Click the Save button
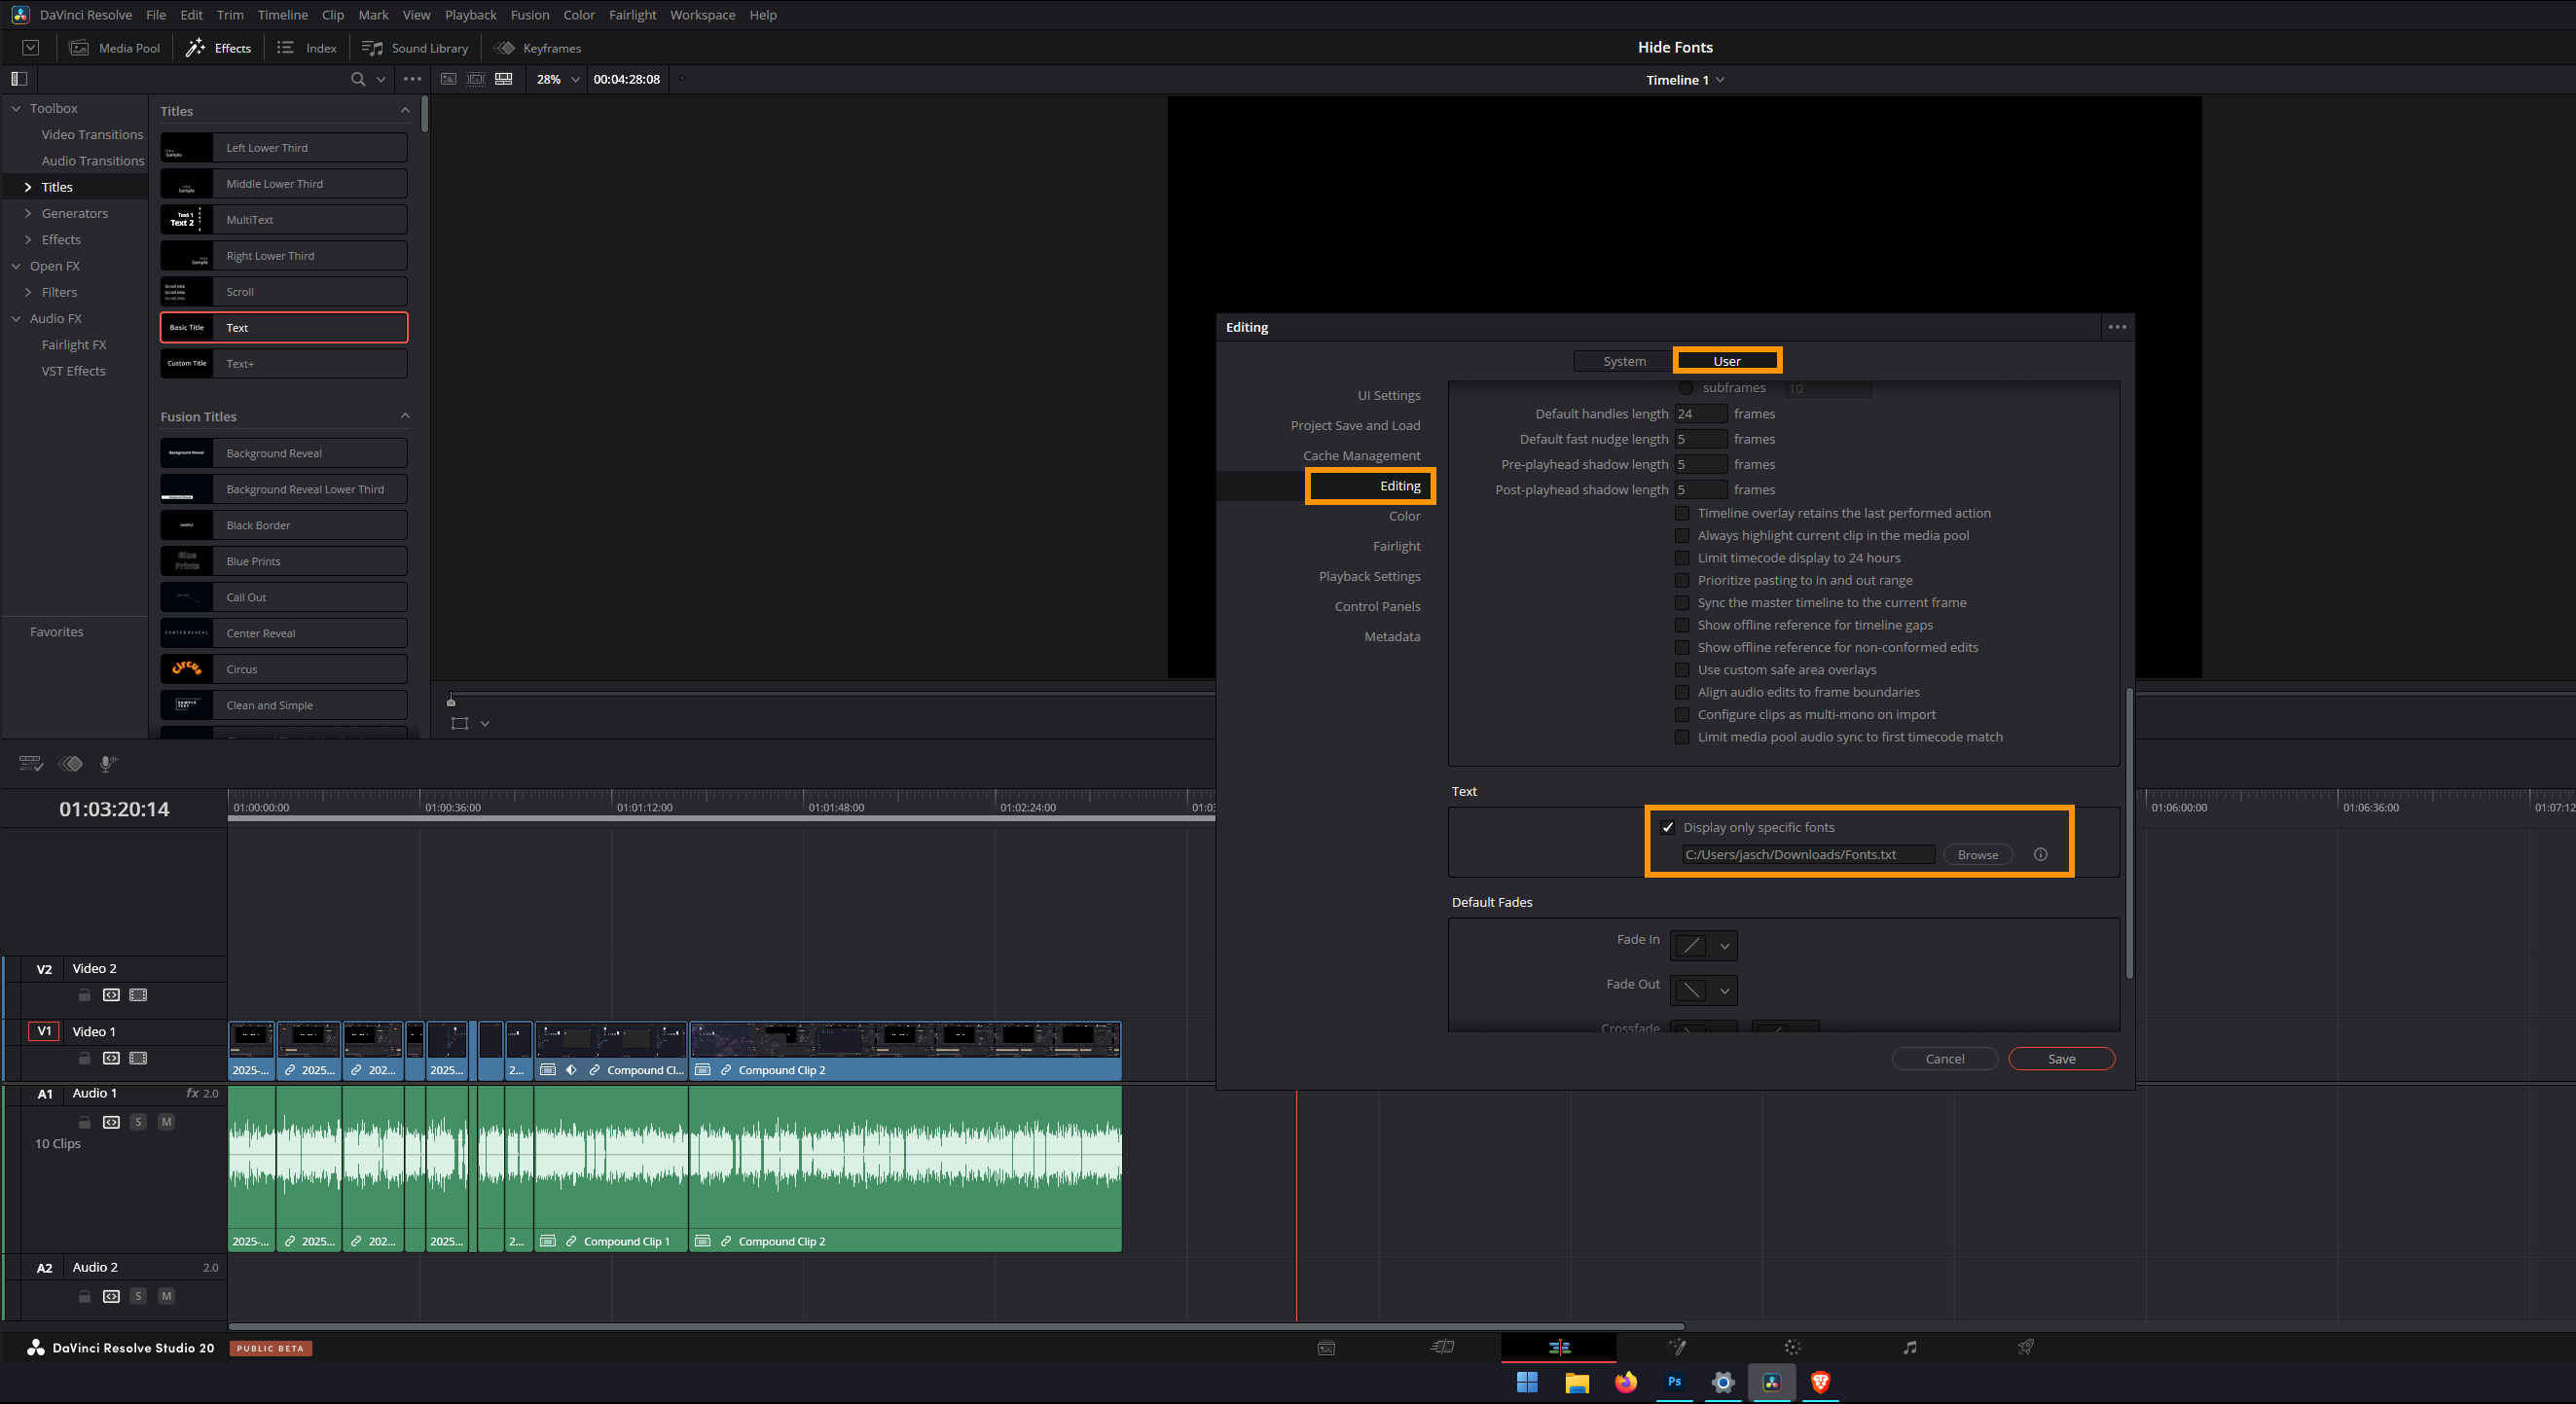 click(2061, 1058)
